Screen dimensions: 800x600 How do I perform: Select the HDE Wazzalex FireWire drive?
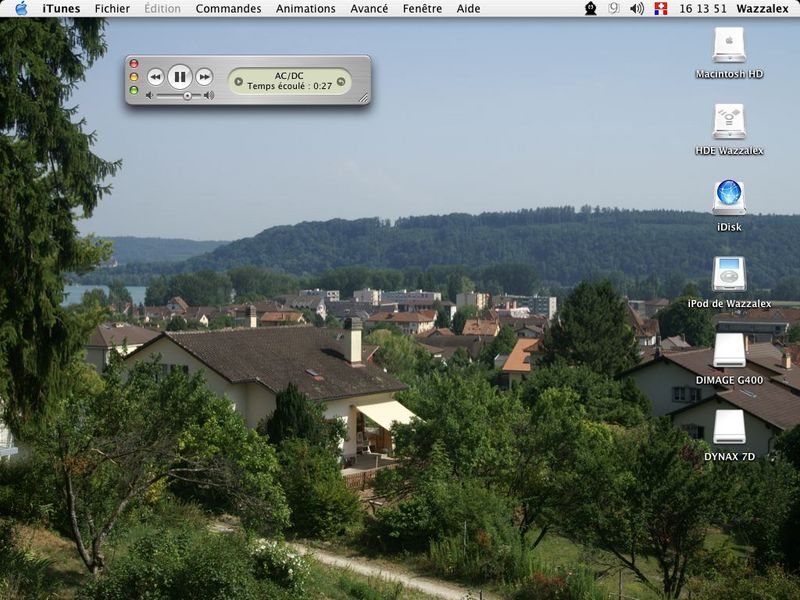point(729,121)
